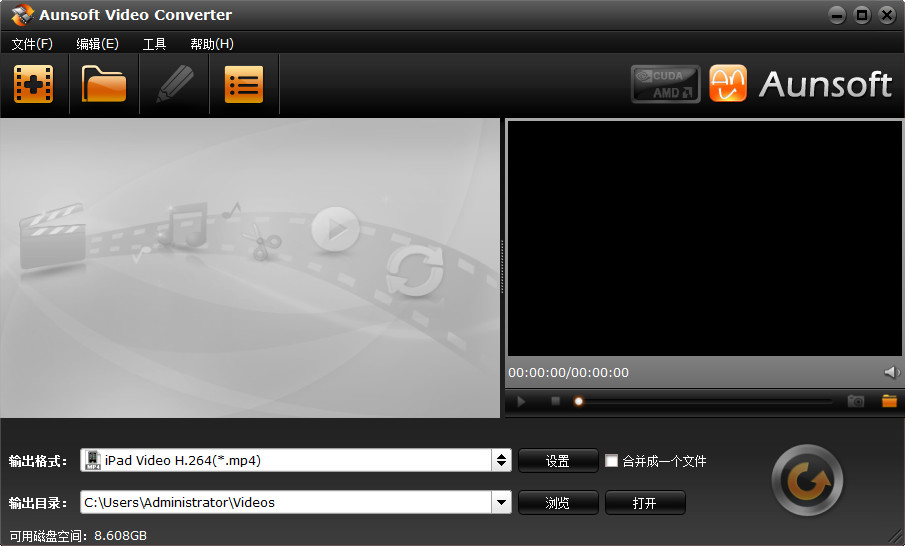Minimize the Aunsoft window
The width and height of the screenshot is (905, 546).
pyautogui.click(x=837, y=15)
